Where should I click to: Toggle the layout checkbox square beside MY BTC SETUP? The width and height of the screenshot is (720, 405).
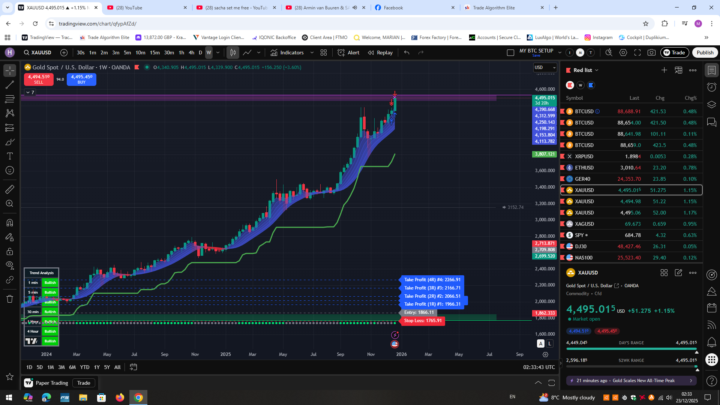(510, 53)
